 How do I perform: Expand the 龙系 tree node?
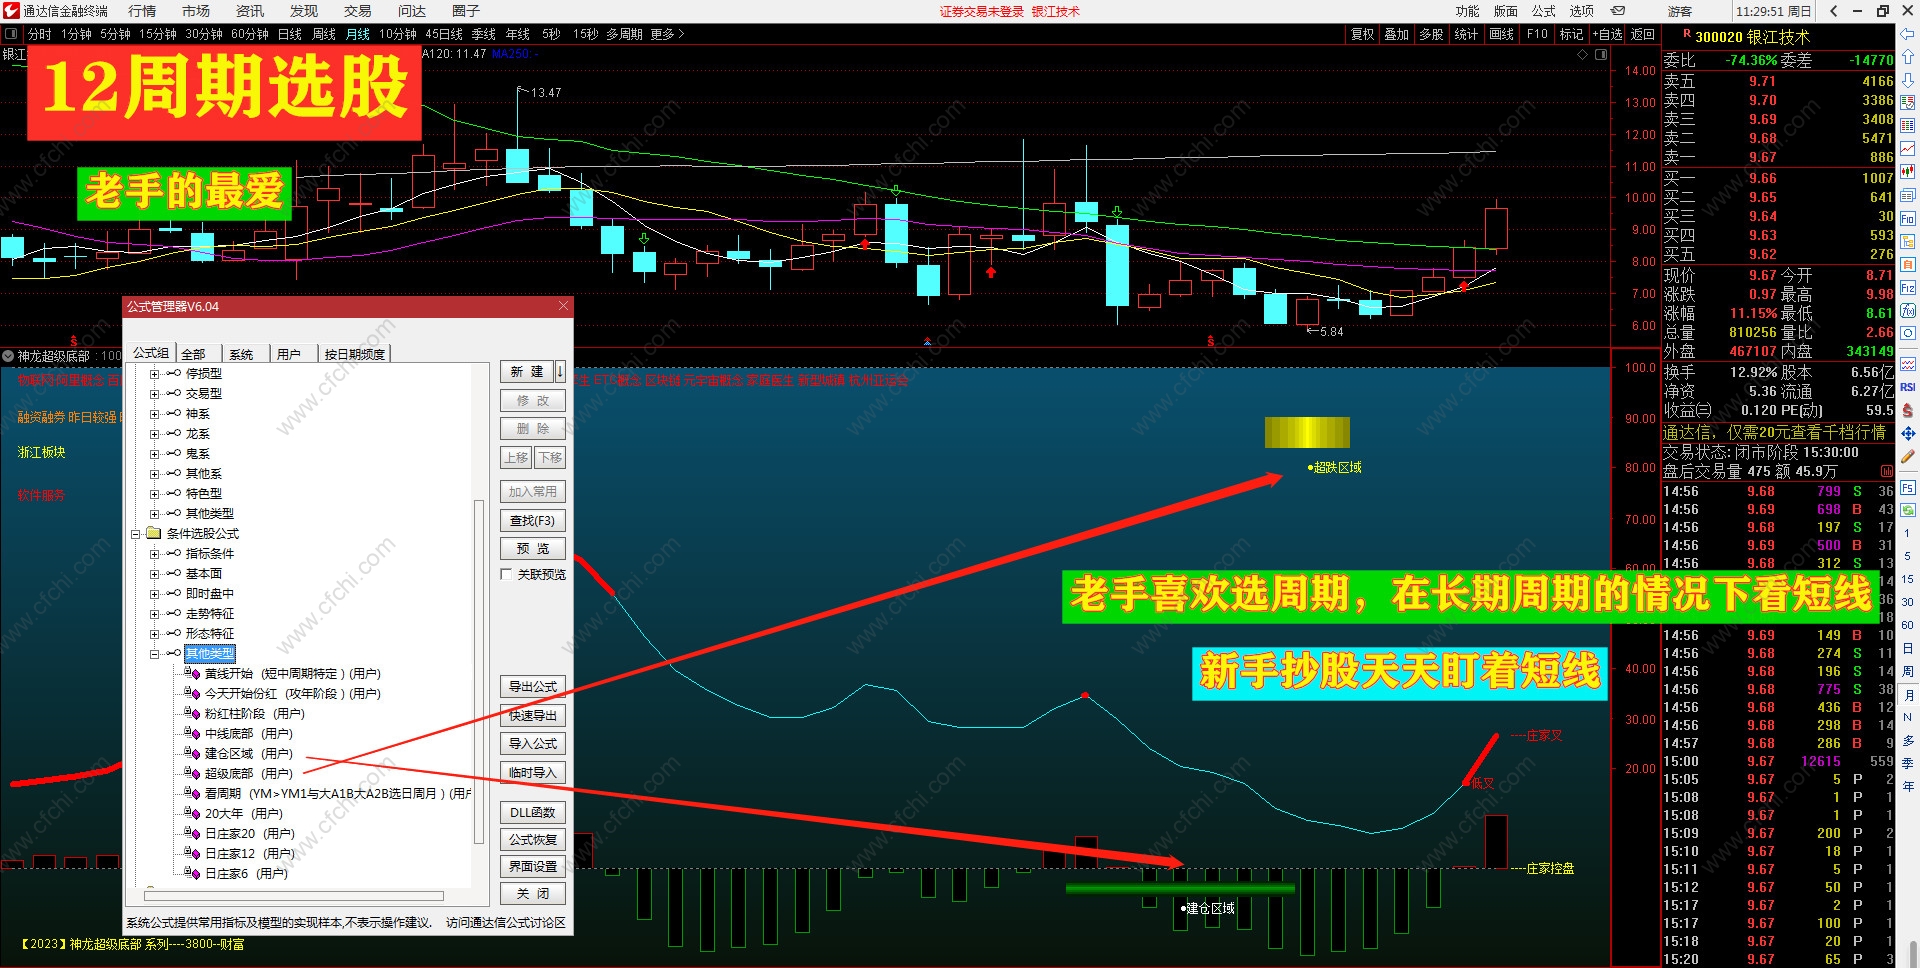[154, 434]
